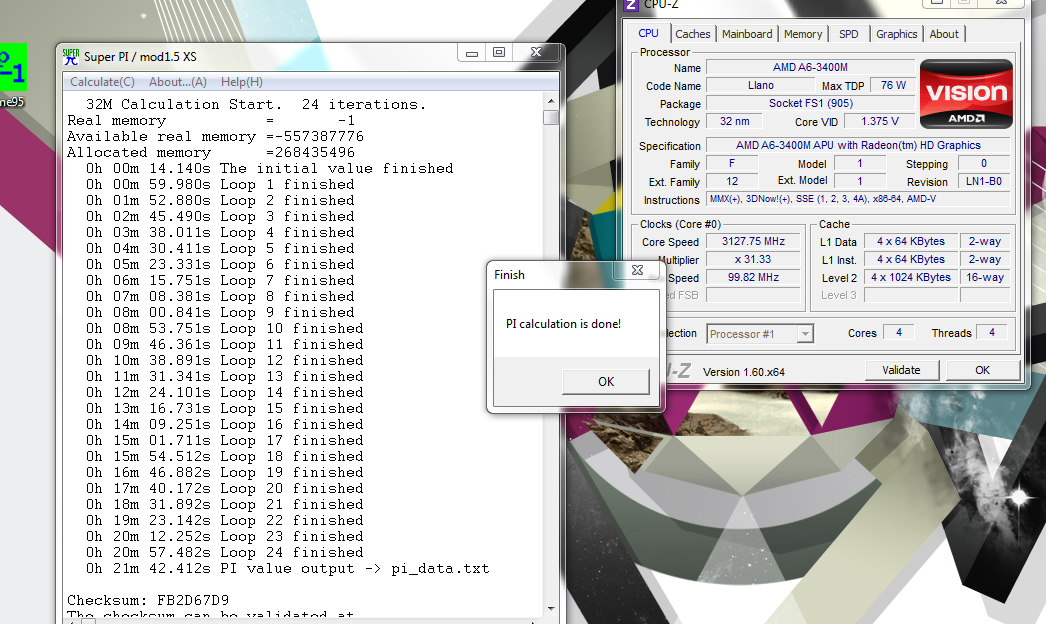Click the OK button in CPU-Z
Screen dimensions: 1046x624
983,370
